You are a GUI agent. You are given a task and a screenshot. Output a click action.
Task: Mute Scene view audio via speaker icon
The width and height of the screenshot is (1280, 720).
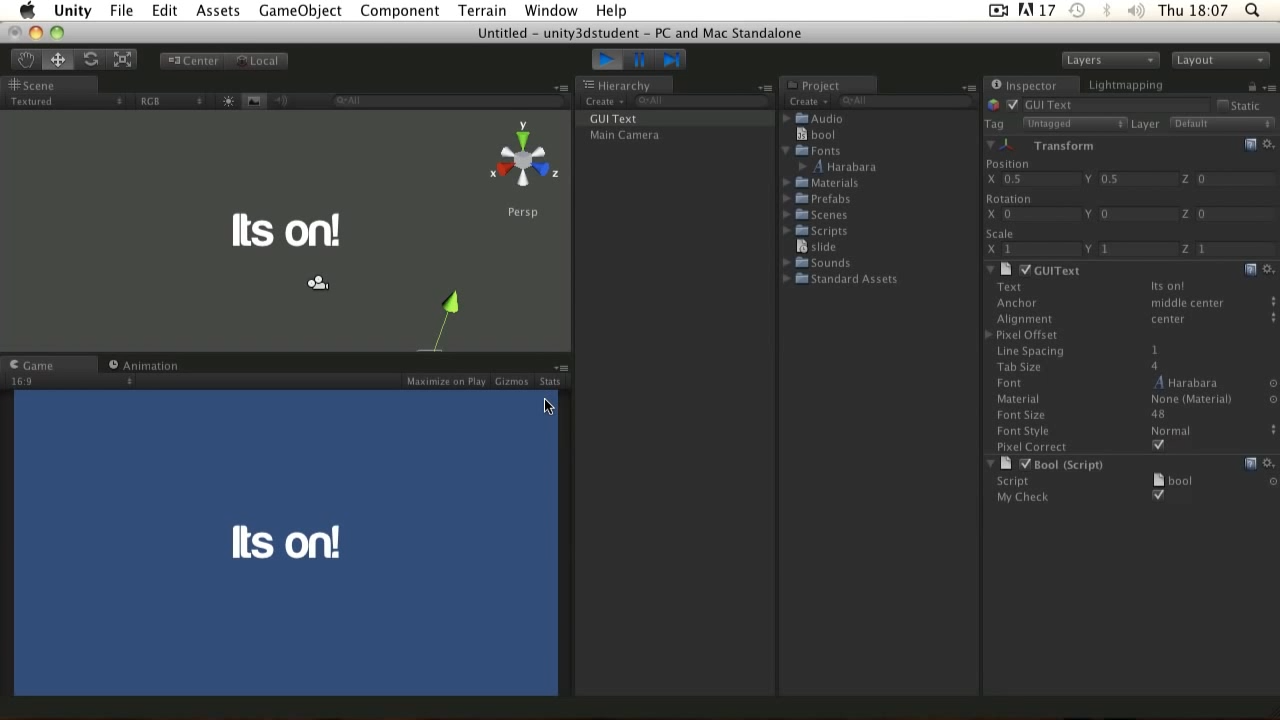(278, 100)
